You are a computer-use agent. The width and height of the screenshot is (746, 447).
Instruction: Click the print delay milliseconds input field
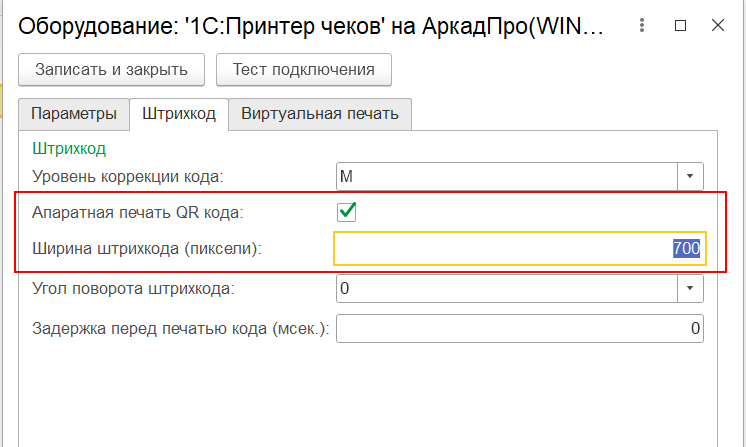tap(519, 327)
